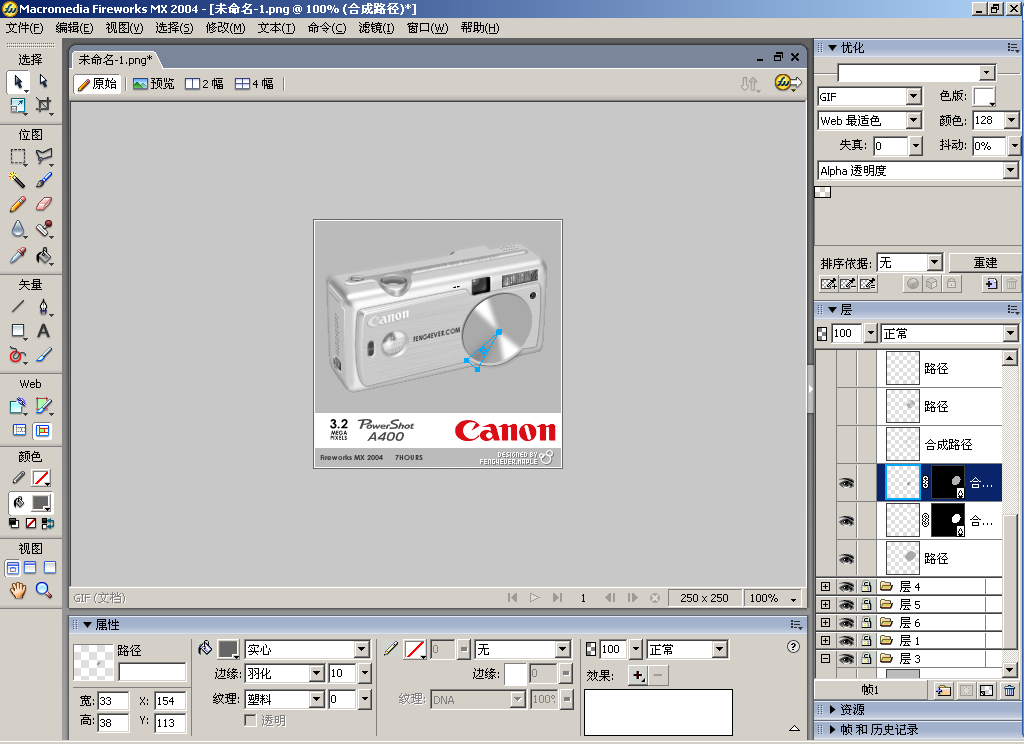Viewport: 1024px width, 744px height.
Task: Click the Properties panel help button
Action: coord(793,647)
